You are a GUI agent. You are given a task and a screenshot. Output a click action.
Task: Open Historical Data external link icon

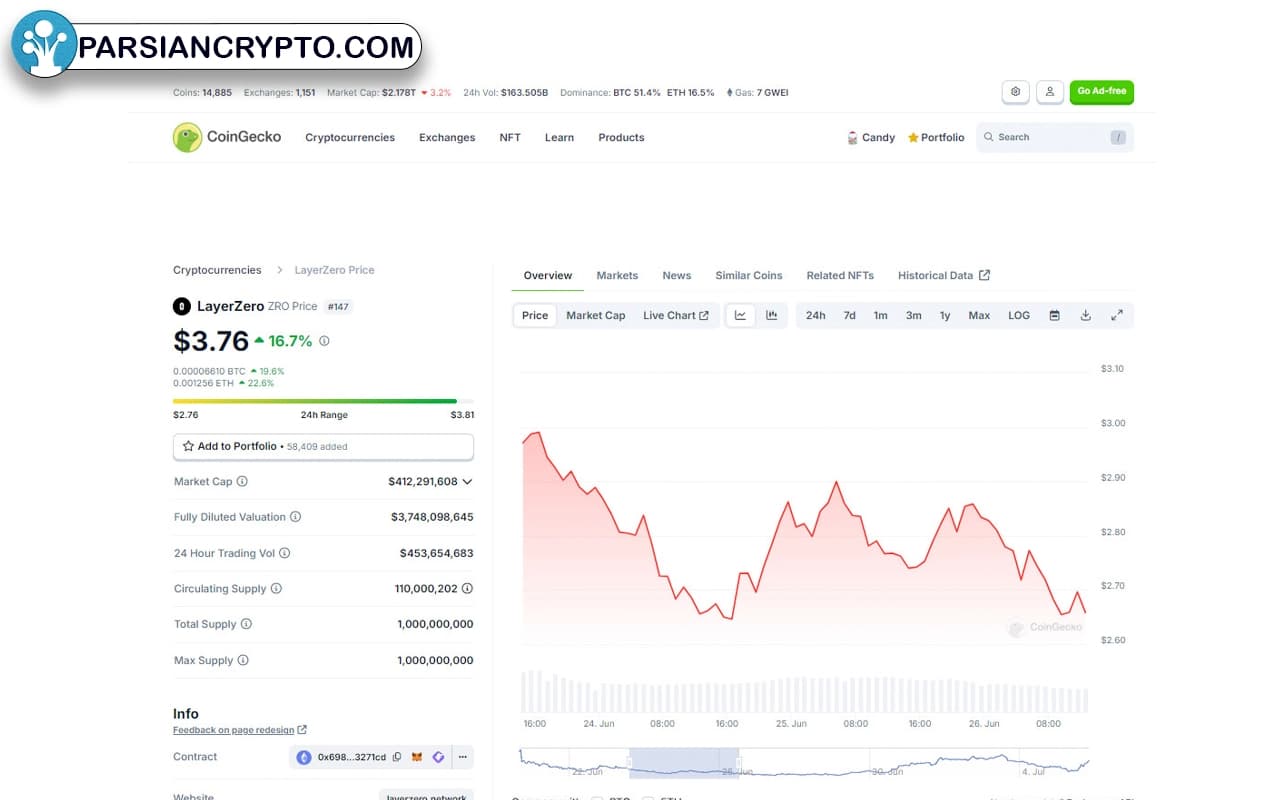pos(984,275)
